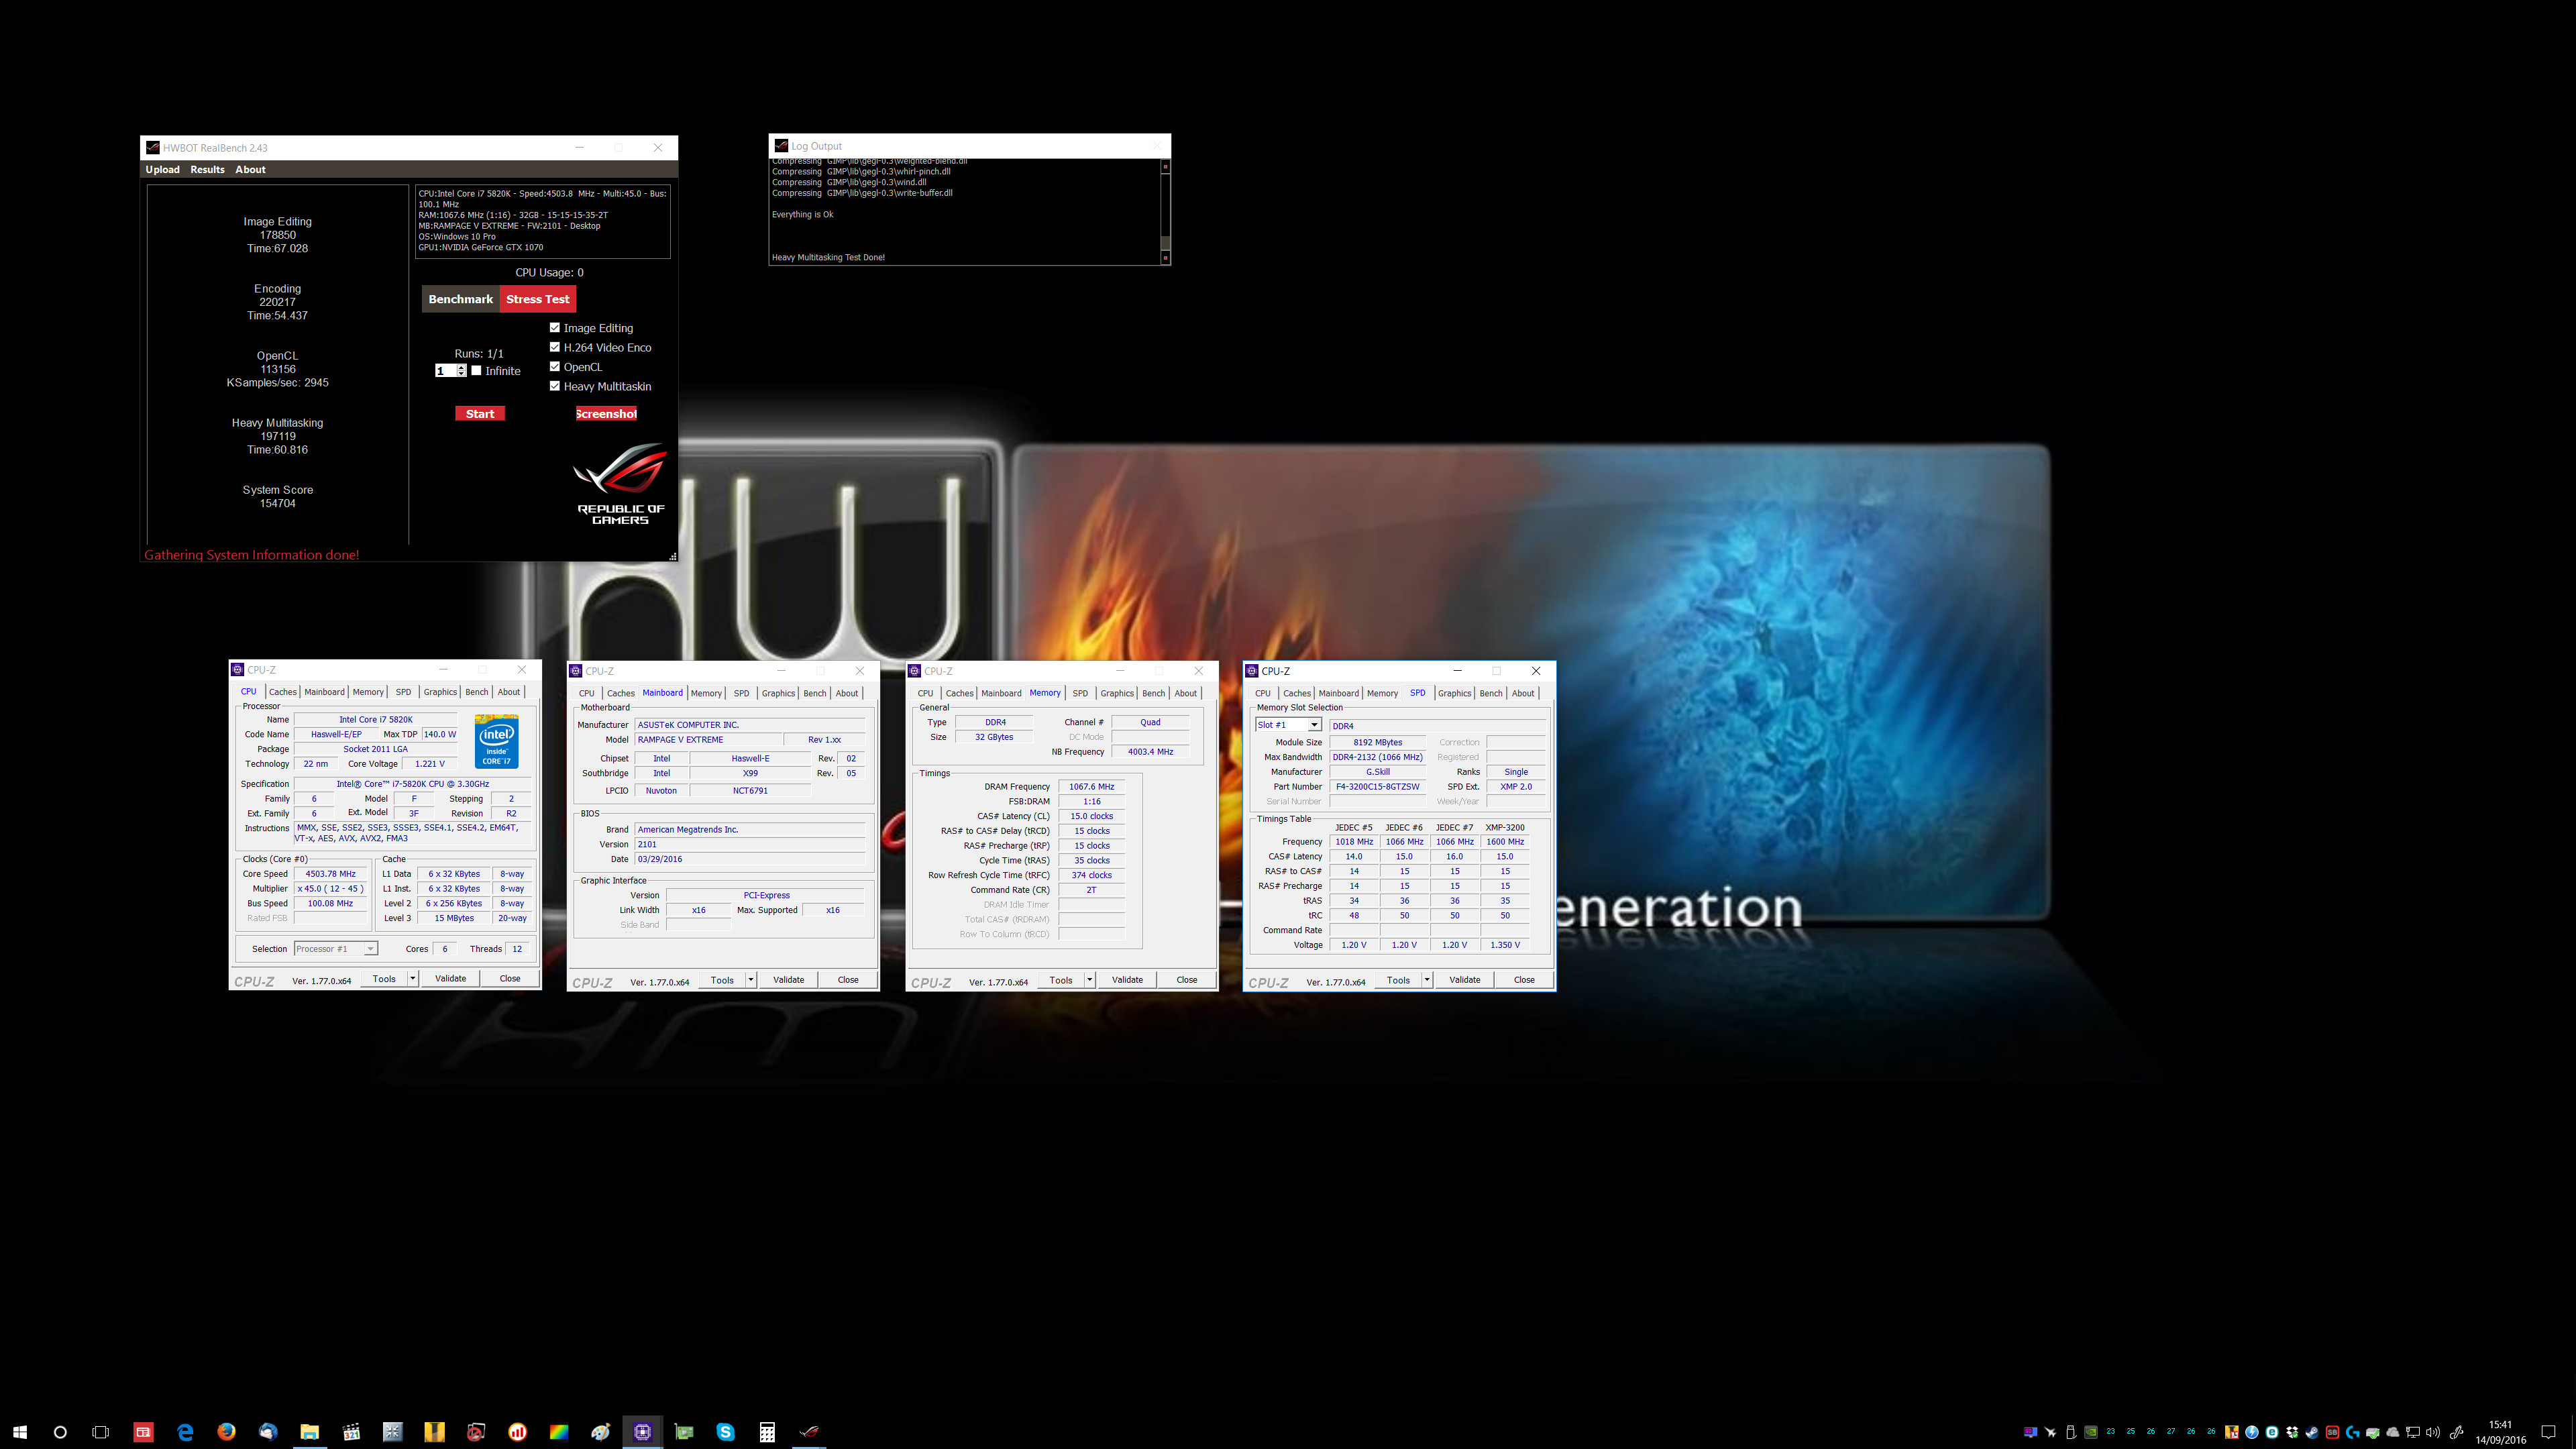Open Graphics tab in SPD CPU-Z window
2576x1449 pixels.
tap(1454, 693)
